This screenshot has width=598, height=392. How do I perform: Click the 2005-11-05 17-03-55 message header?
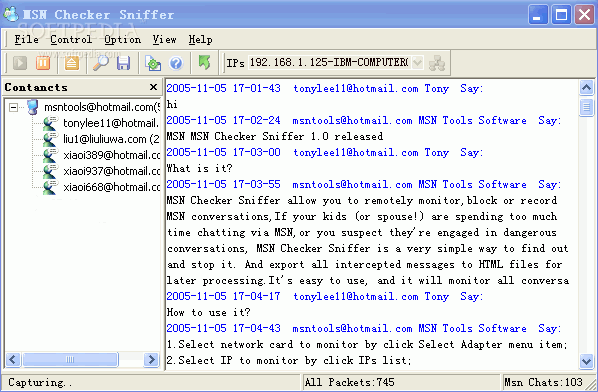tap(364, 185)
